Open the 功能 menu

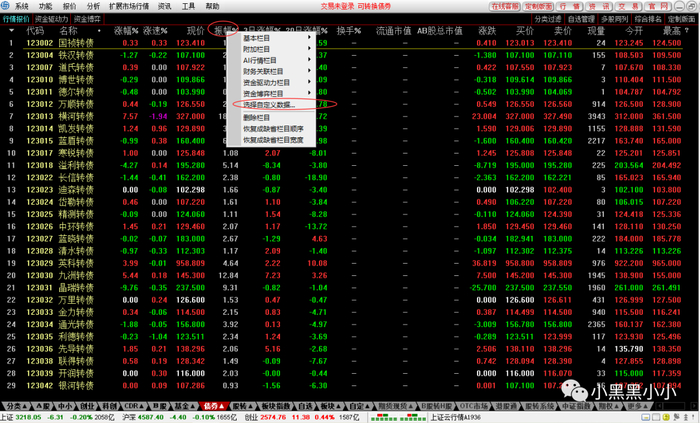coord(45,6)
